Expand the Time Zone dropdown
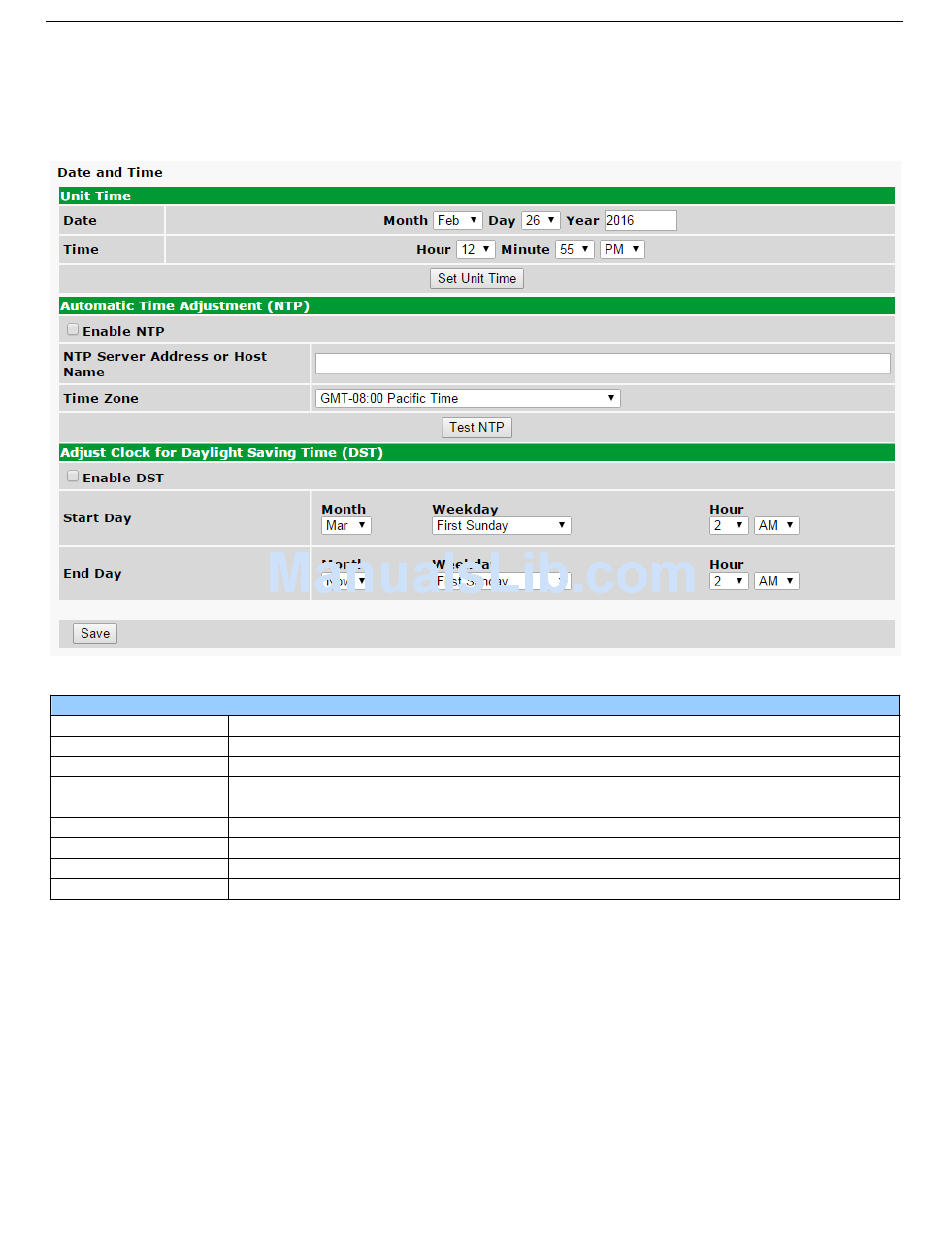This screenshot has width=950, height=1254. [x=468, y=398]
